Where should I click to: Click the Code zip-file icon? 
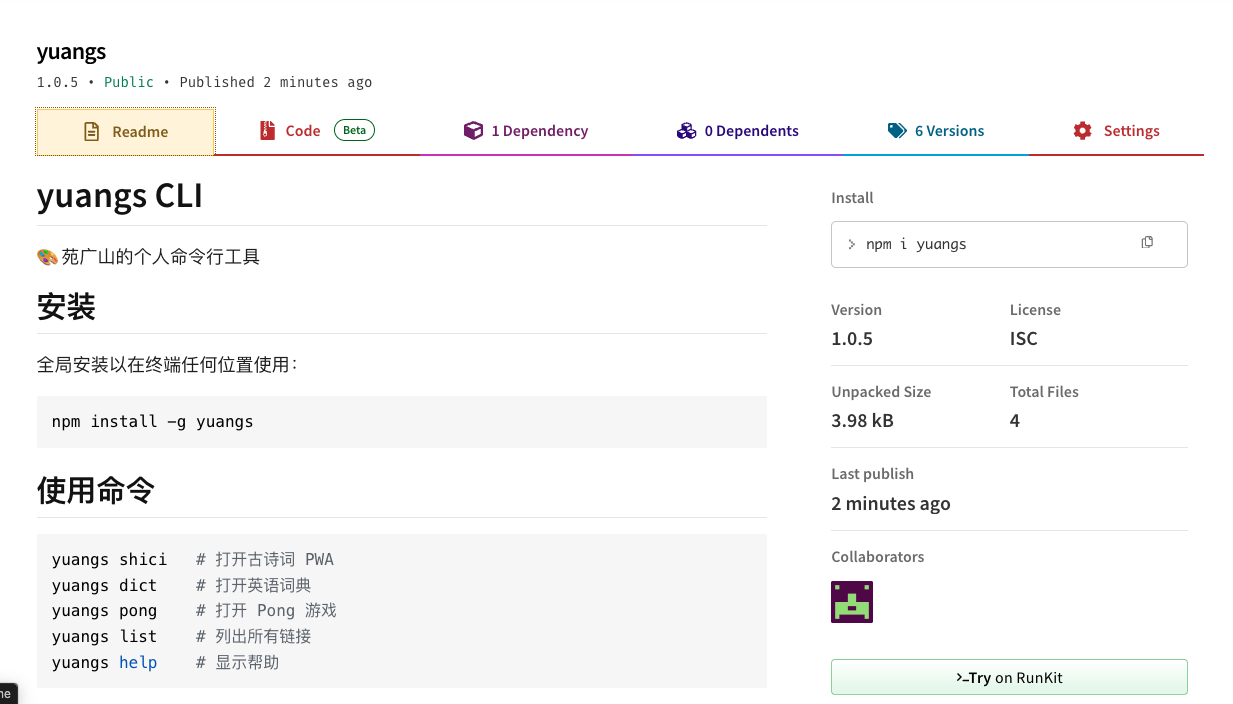click(267, 131)
